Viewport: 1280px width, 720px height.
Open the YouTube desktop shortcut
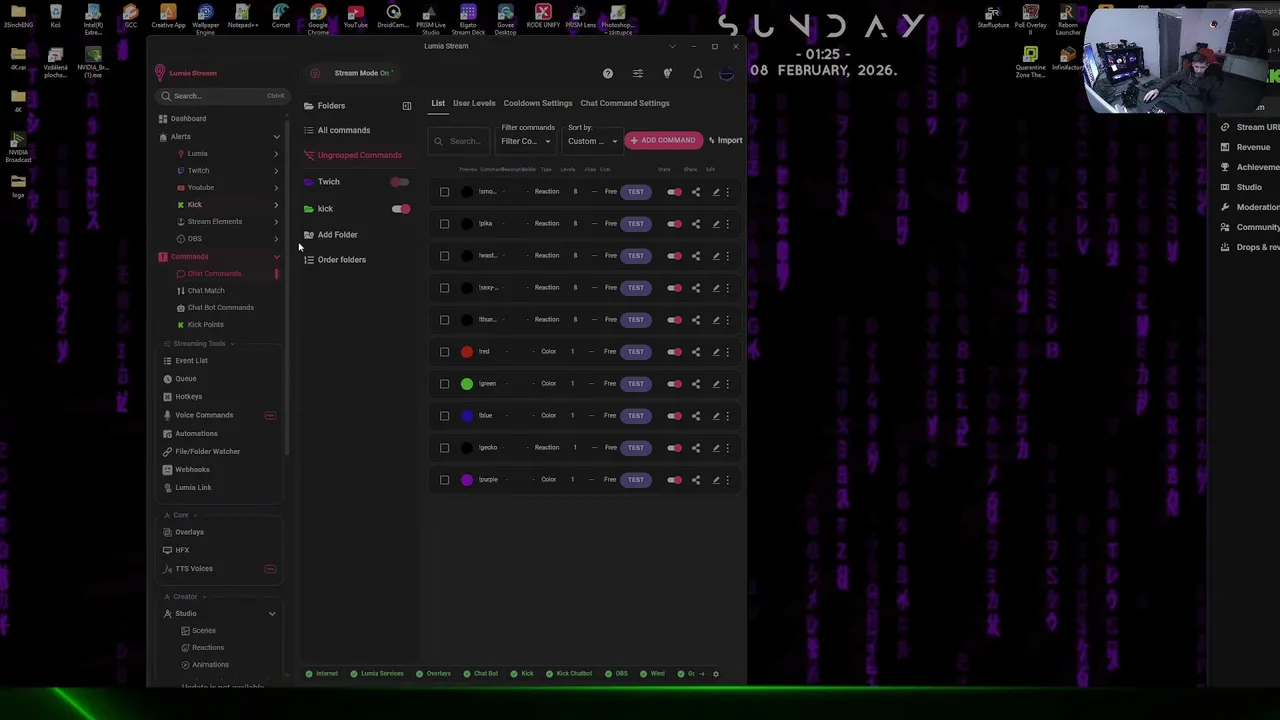pyautogui.click(x=355, y=17)
